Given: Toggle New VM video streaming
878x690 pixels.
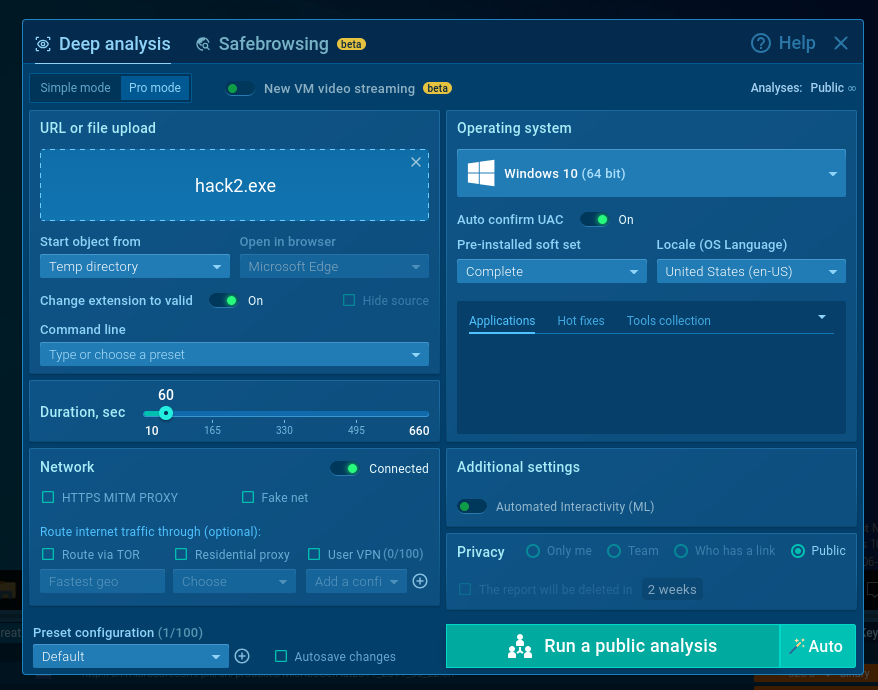Looking at the screenshot, I should point(240,88).
